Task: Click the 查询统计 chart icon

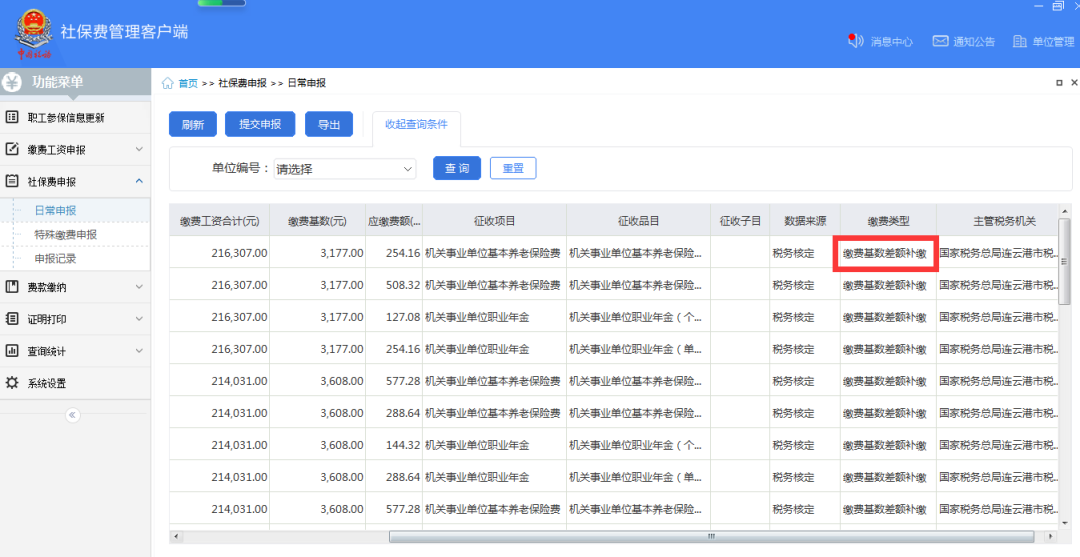Action: point(12,350)
